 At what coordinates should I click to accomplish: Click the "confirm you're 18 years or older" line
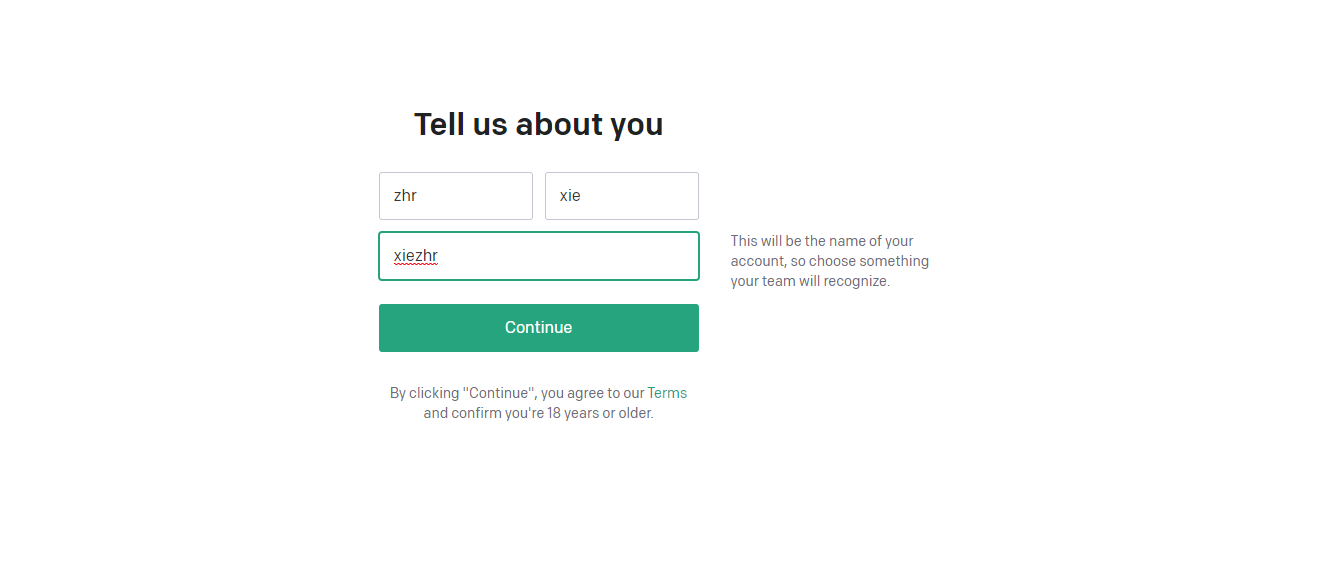[x=538, y=413]
